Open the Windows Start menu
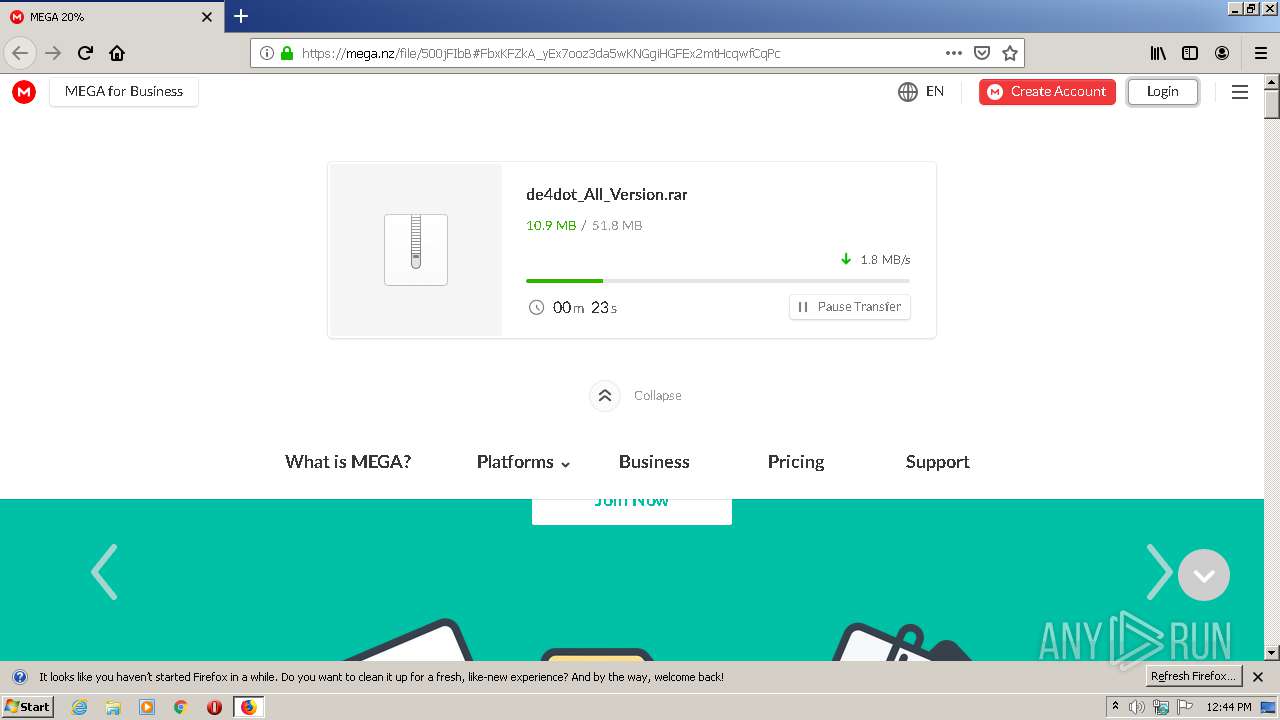The width and height of the screenshot is (1280, 720). click(27, 707)
